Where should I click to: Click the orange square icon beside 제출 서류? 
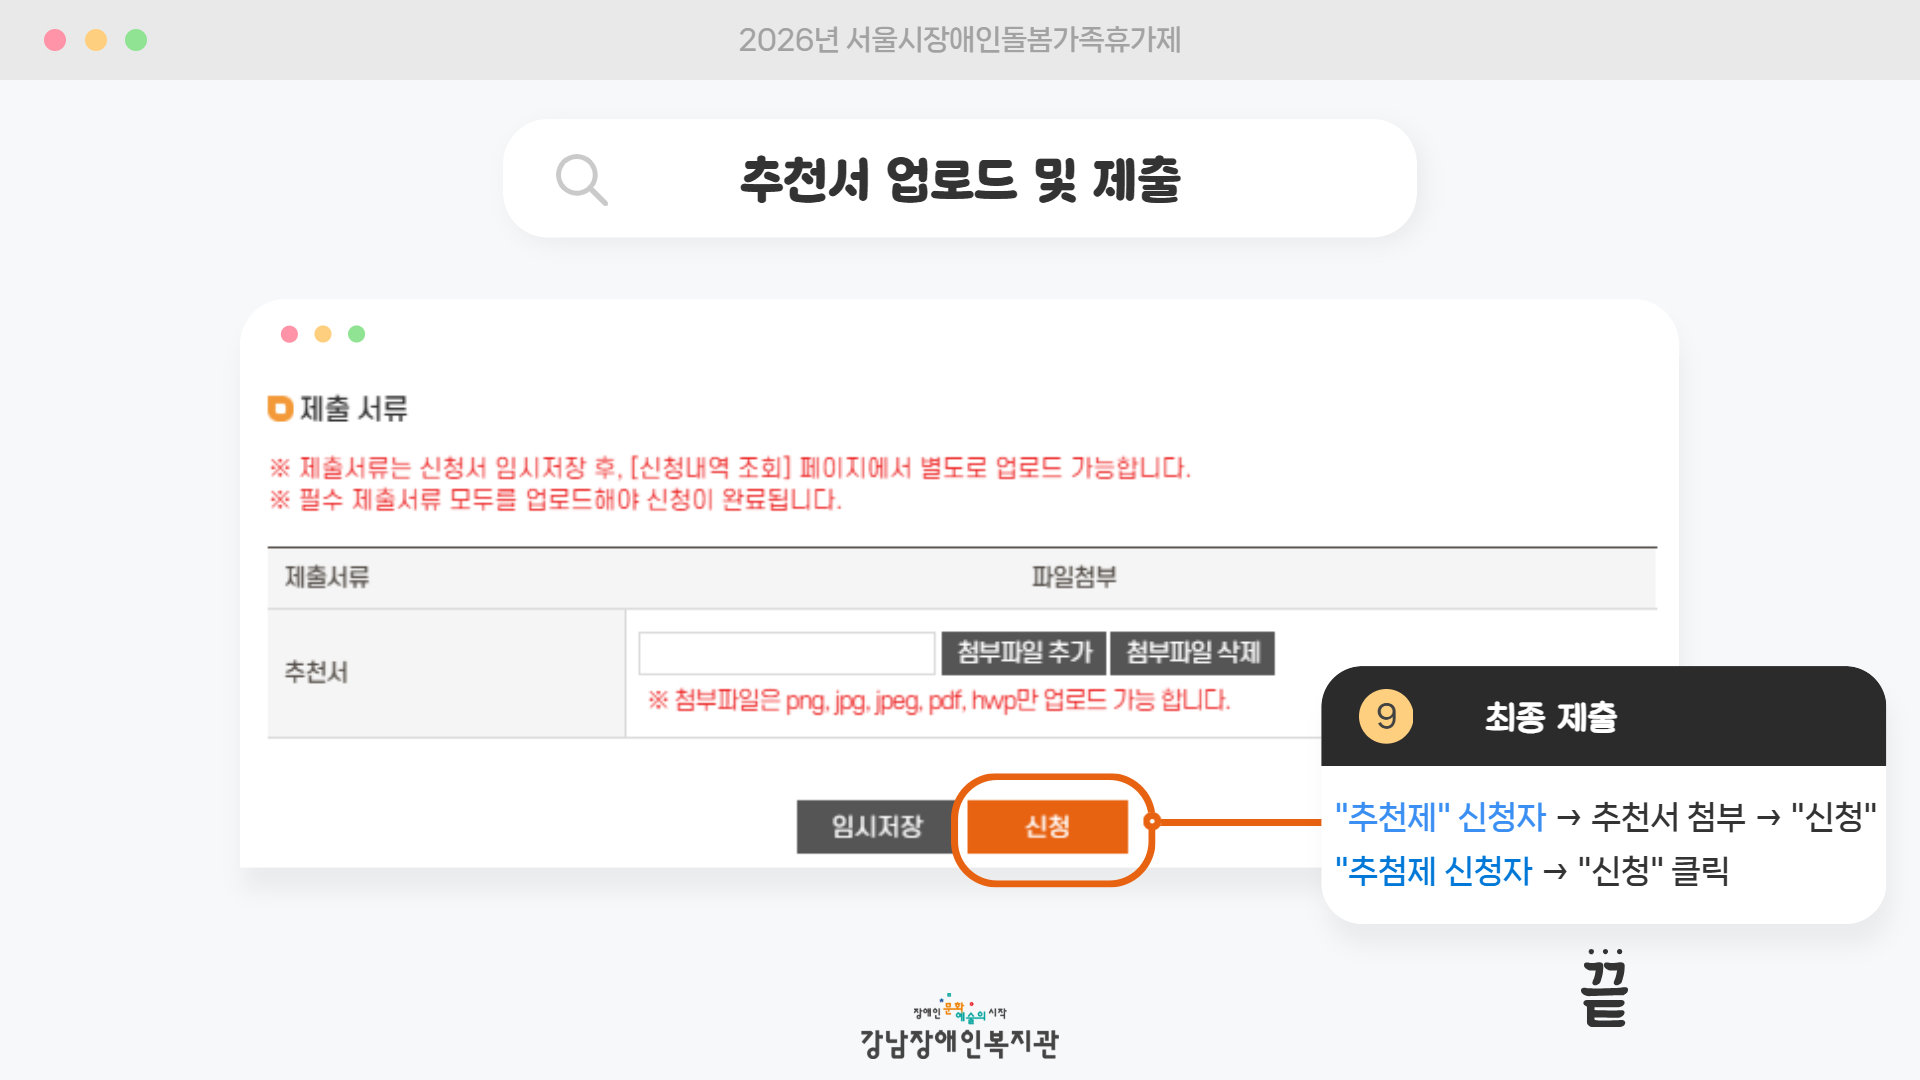(x=279, y=408)
